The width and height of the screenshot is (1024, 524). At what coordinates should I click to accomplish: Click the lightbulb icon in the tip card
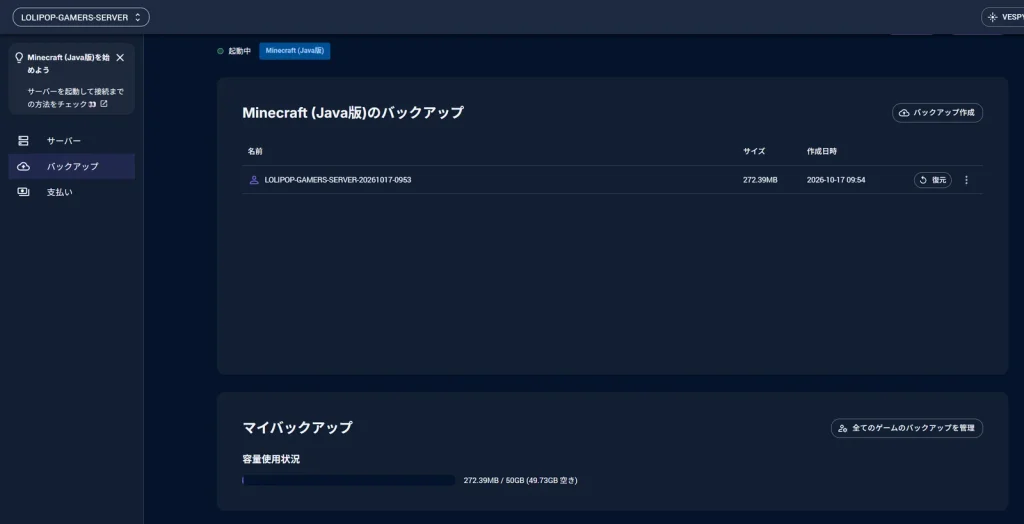coord(19,57)
